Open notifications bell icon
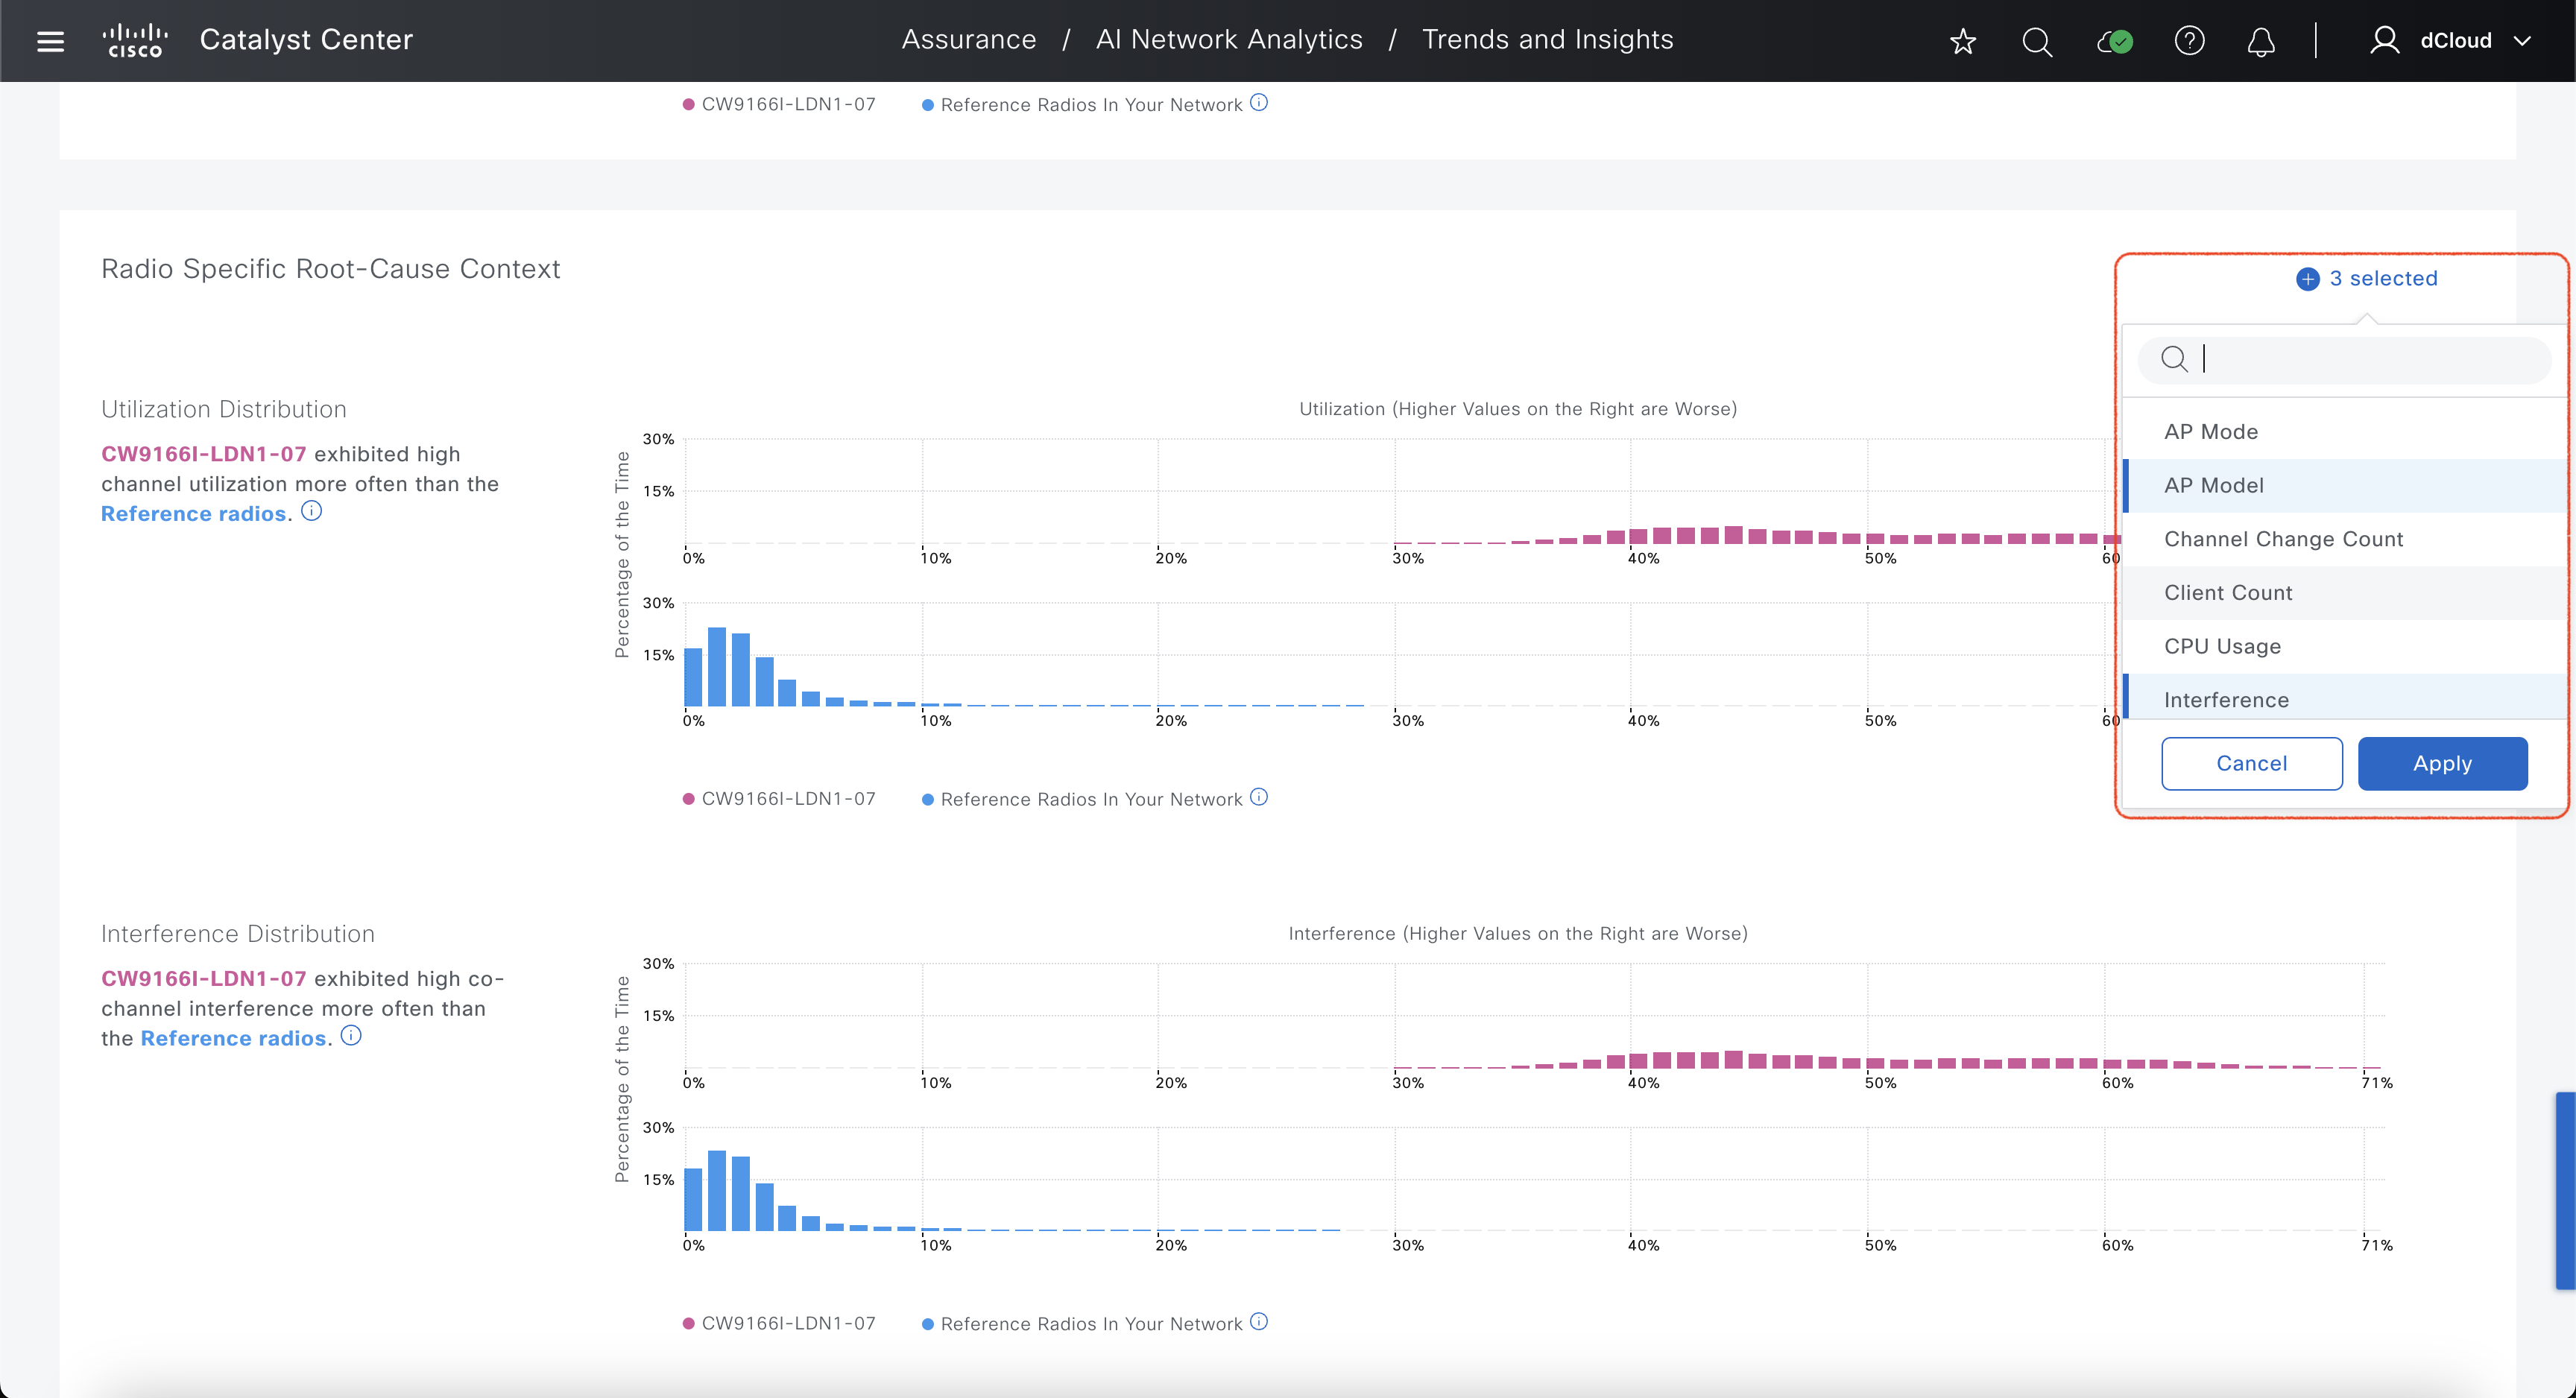Image resolution: width=2576 pixels, height=1398 pixels. (2261, 41)
